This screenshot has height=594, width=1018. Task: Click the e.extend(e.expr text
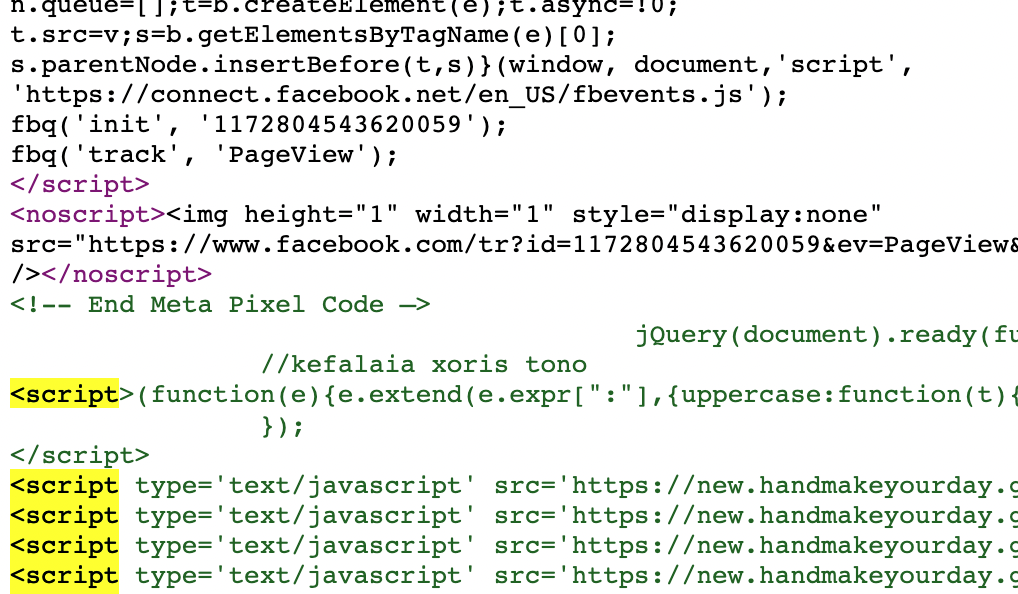tap(455, 395)
